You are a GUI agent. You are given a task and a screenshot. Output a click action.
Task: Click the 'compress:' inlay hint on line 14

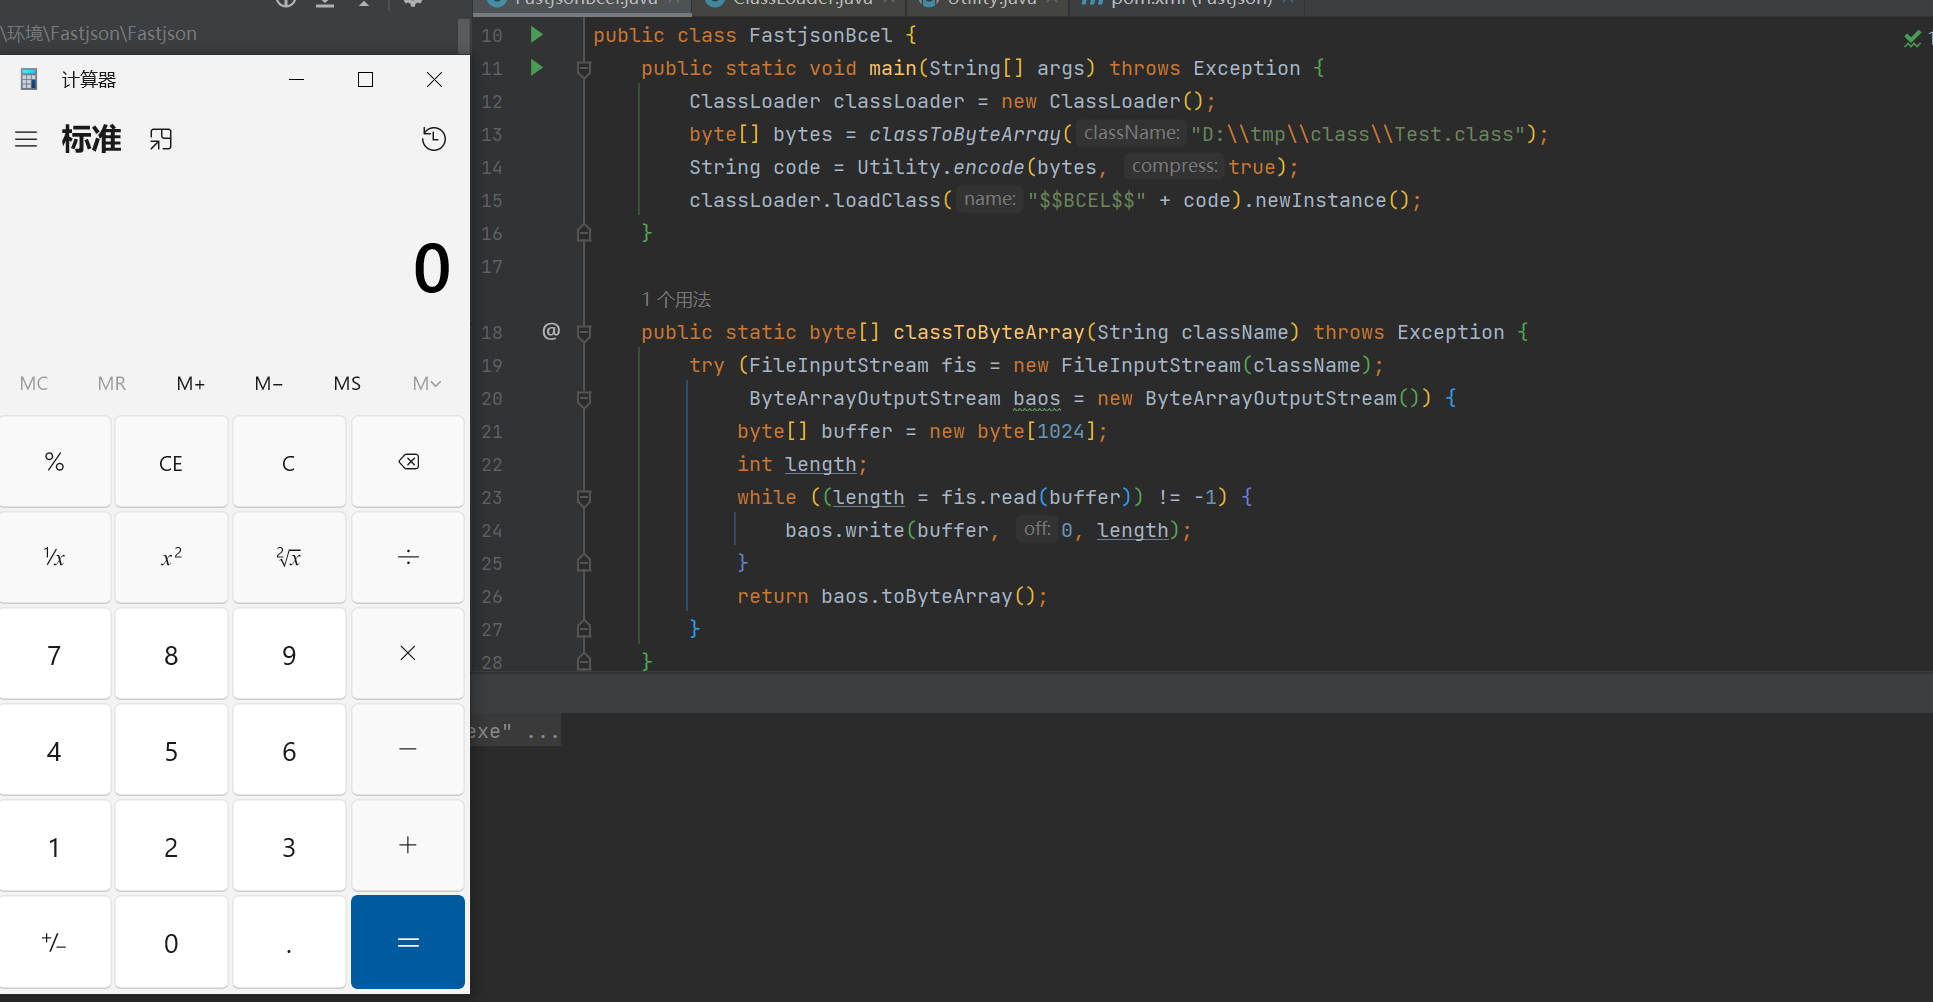pyautogui.click(x=1174, y=166)
